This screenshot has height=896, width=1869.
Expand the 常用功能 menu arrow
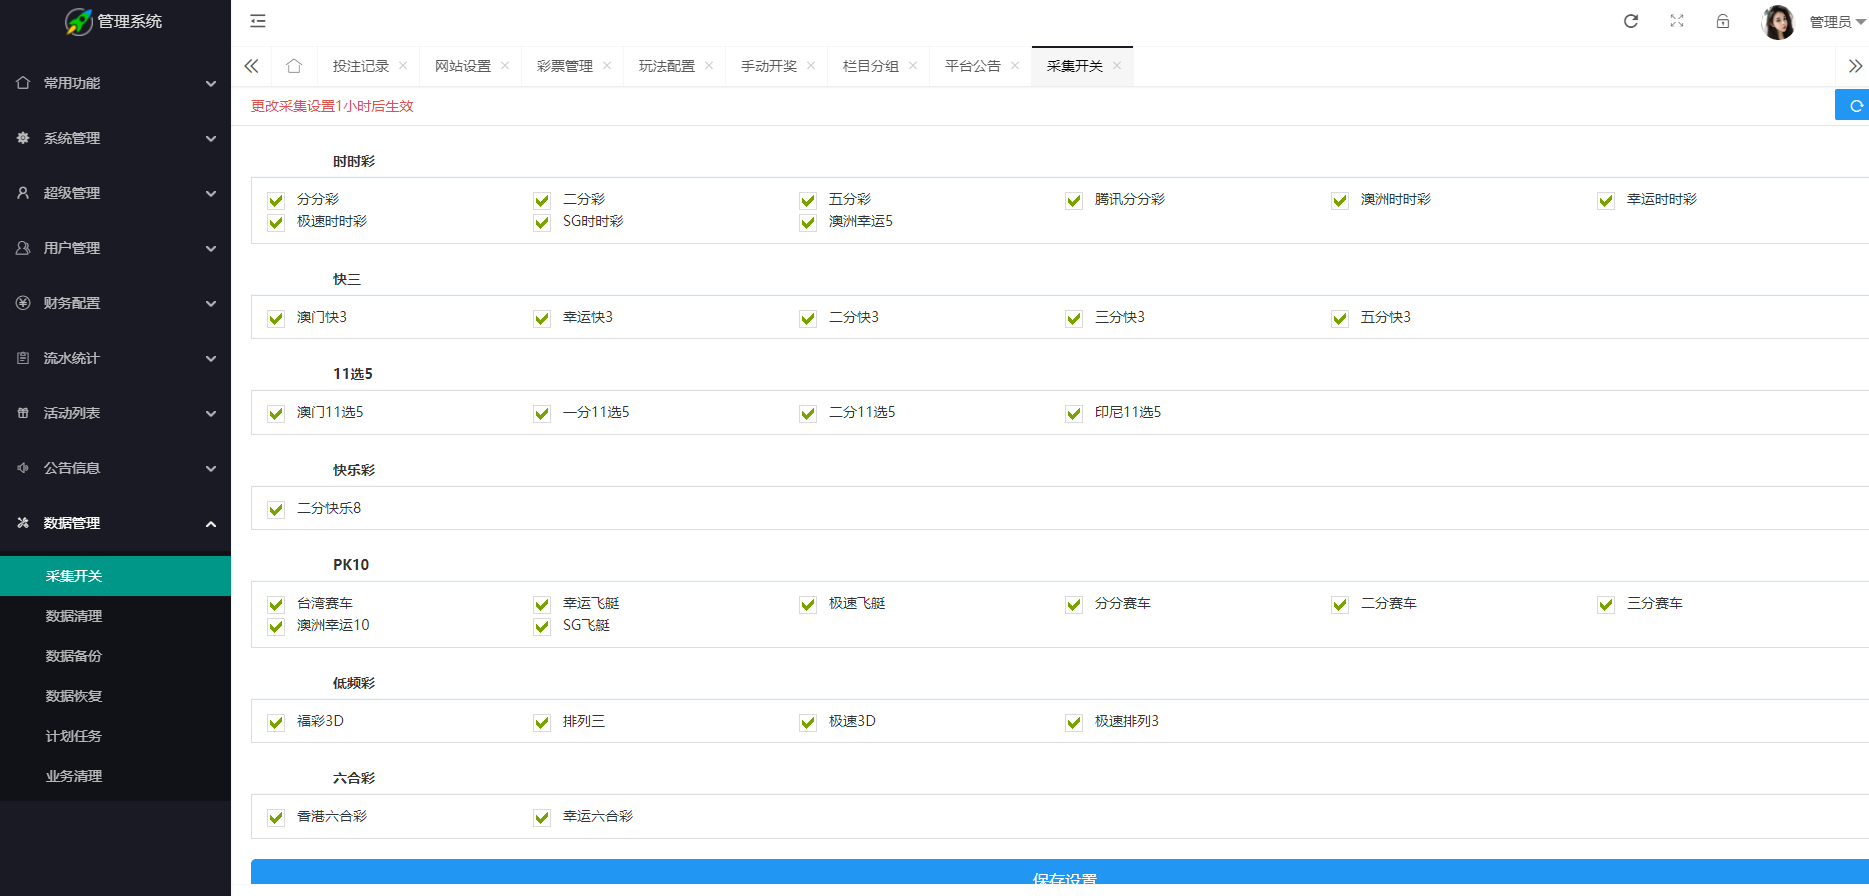[211, 84]
